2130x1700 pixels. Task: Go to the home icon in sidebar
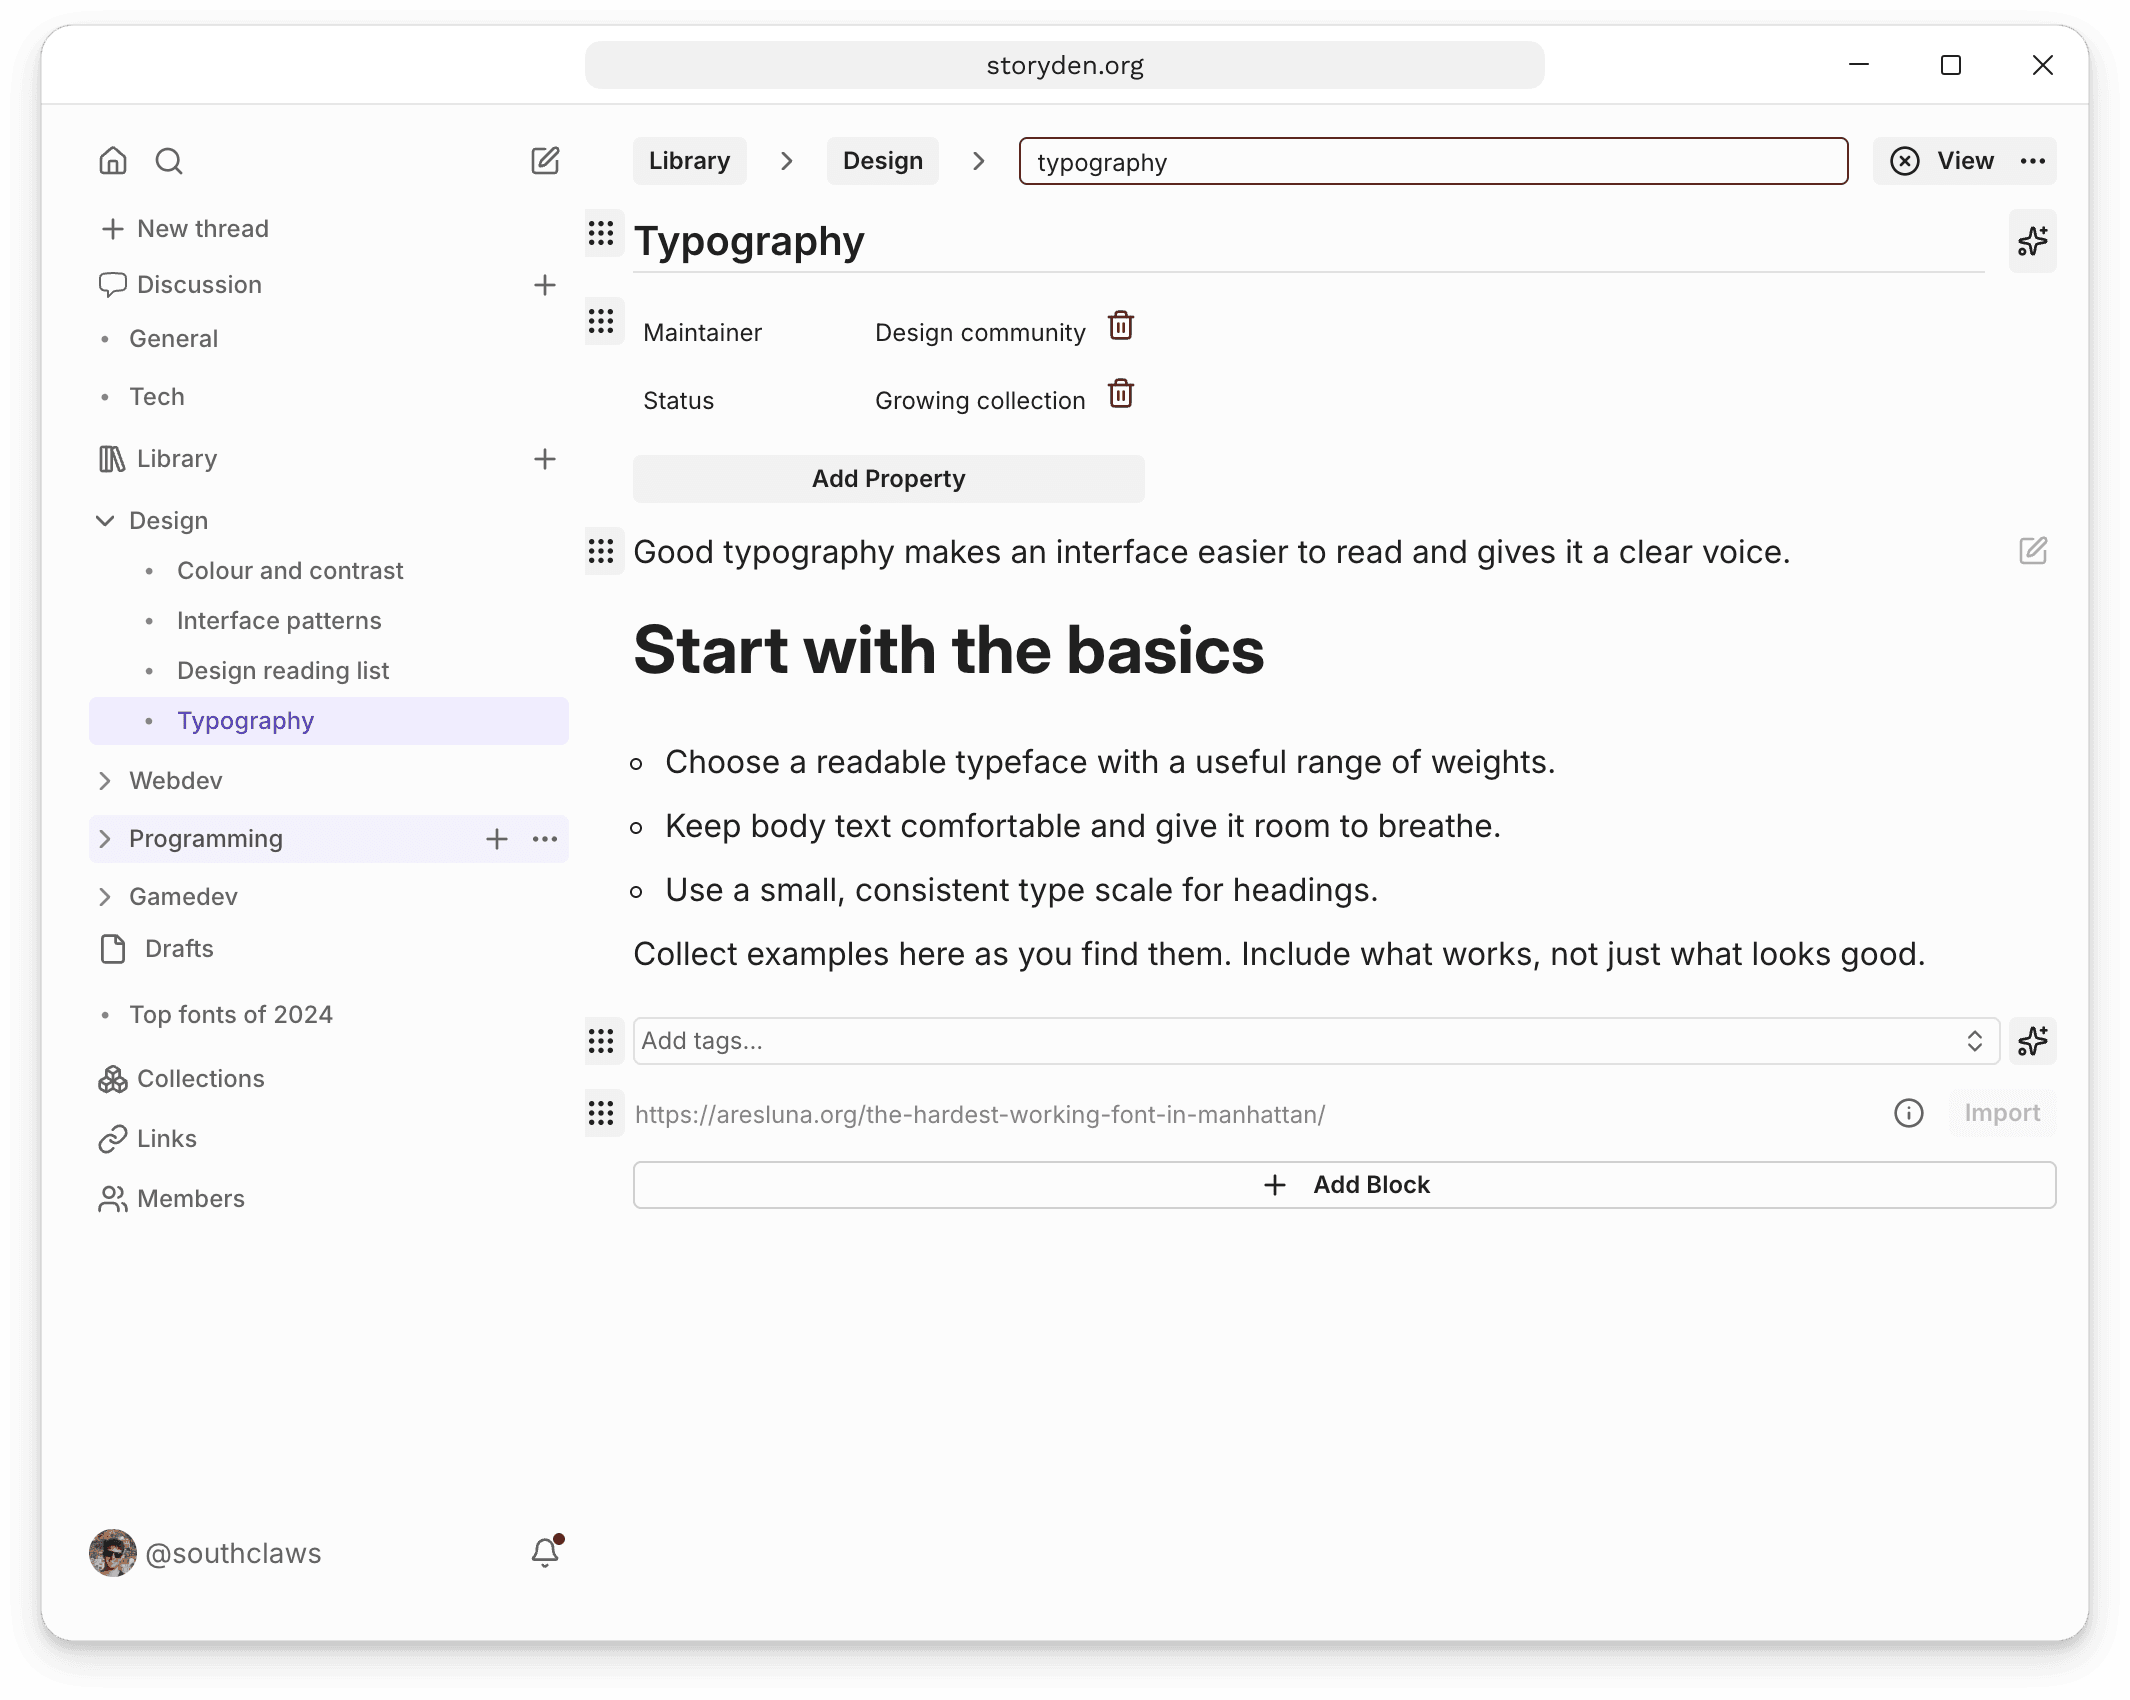(x=113, y=161)
